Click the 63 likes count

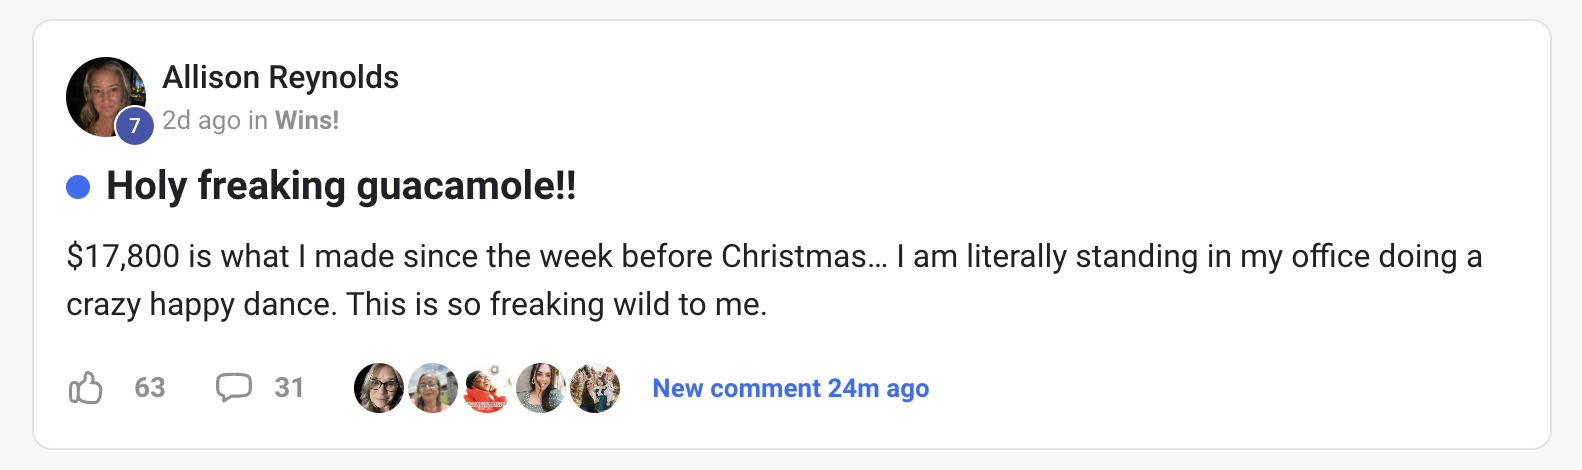click(150, 388)
